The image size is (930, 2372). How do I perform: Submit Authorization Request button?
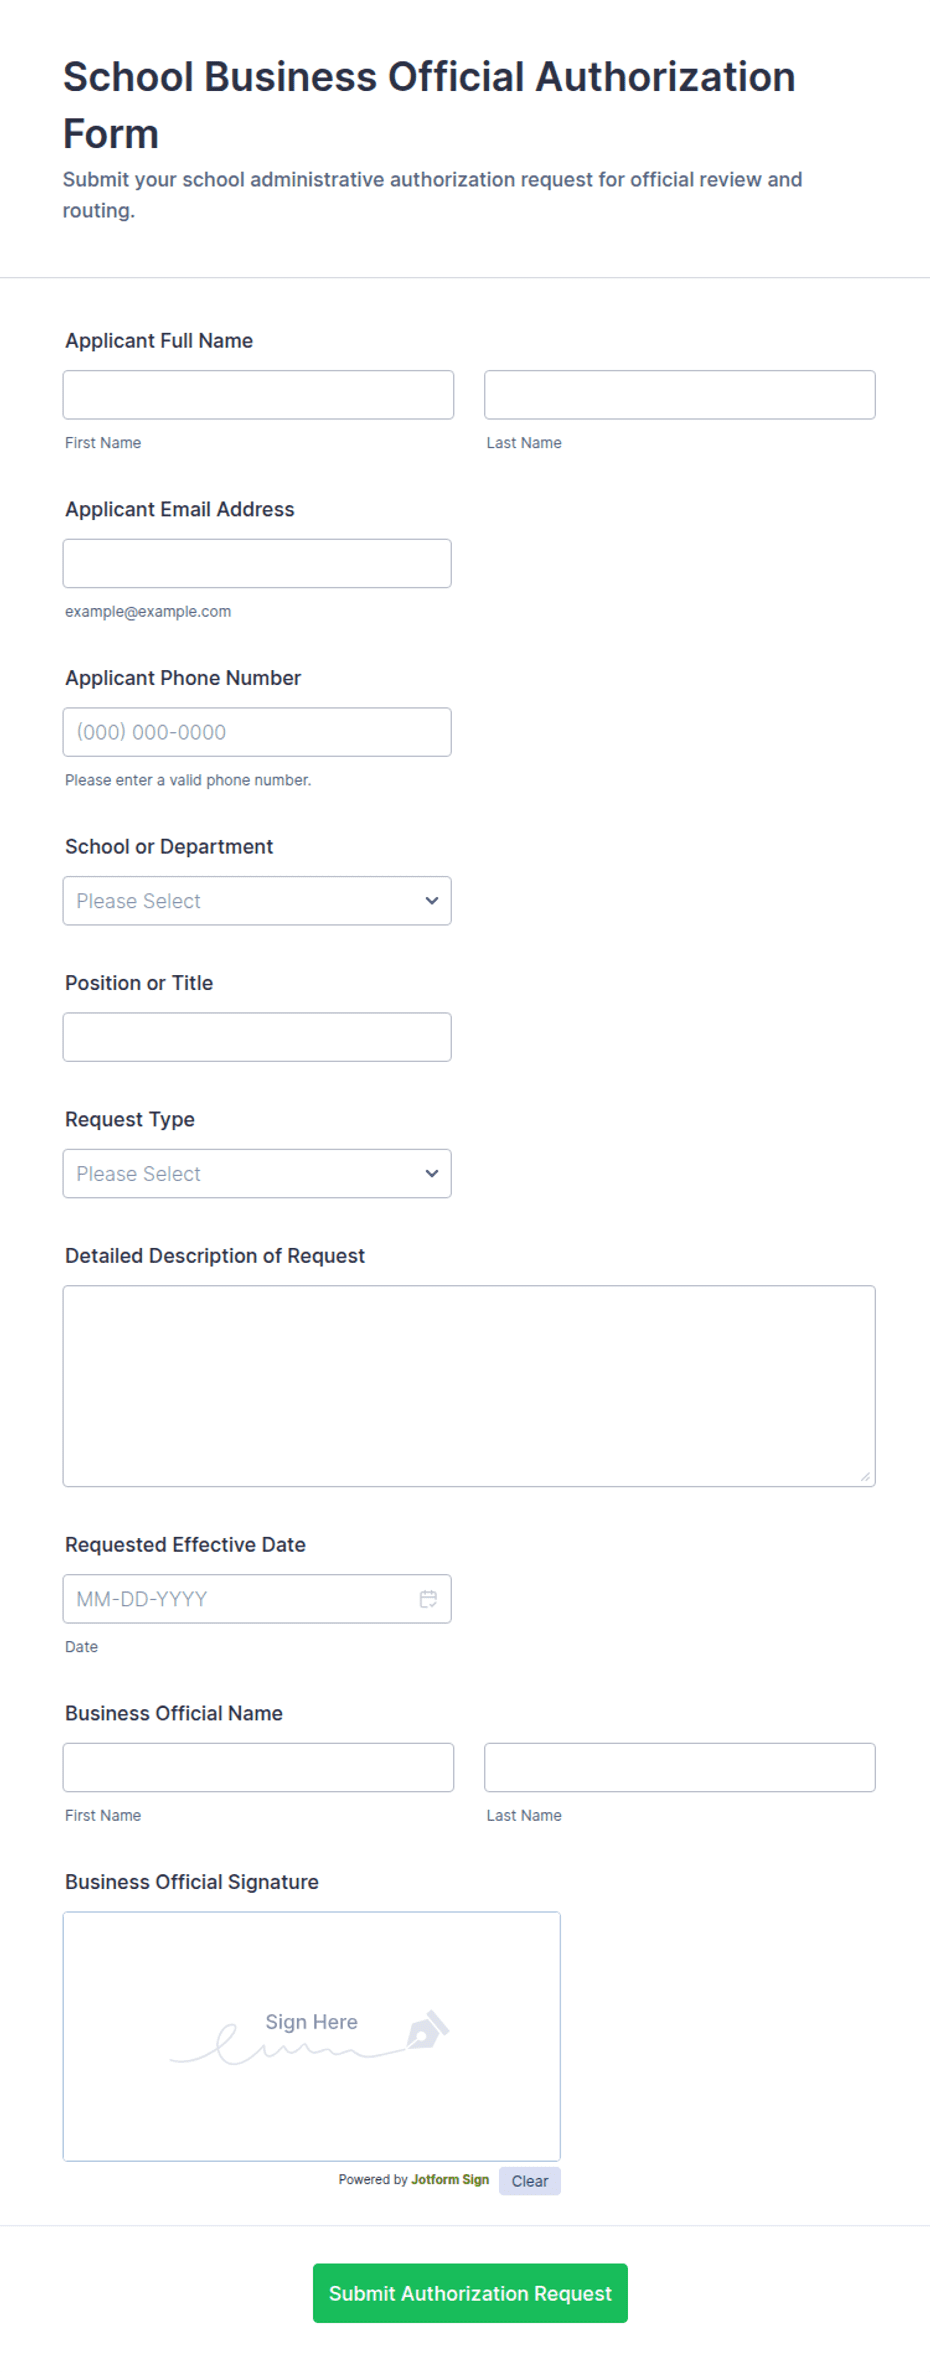470,2293
